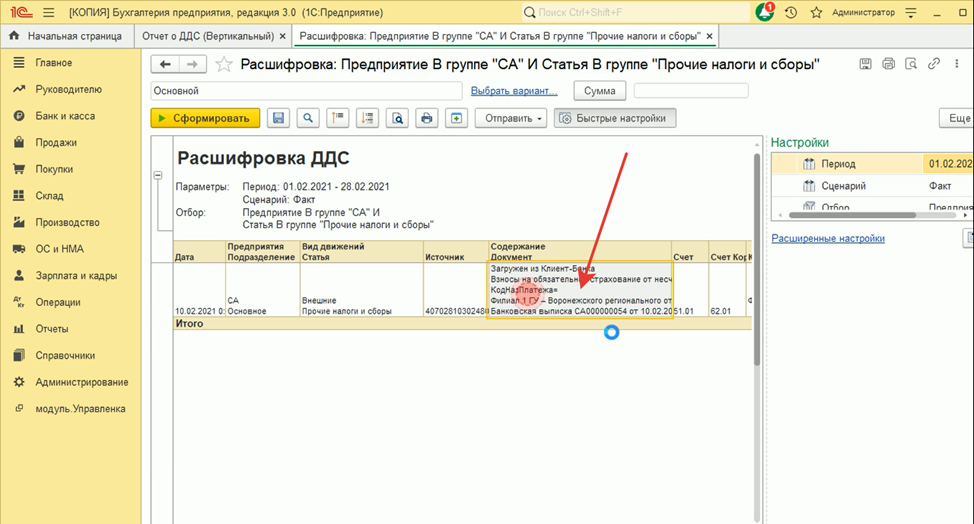974x524 pixels.
Task: Save report with header diskette icon
Action: coord(865,63)
